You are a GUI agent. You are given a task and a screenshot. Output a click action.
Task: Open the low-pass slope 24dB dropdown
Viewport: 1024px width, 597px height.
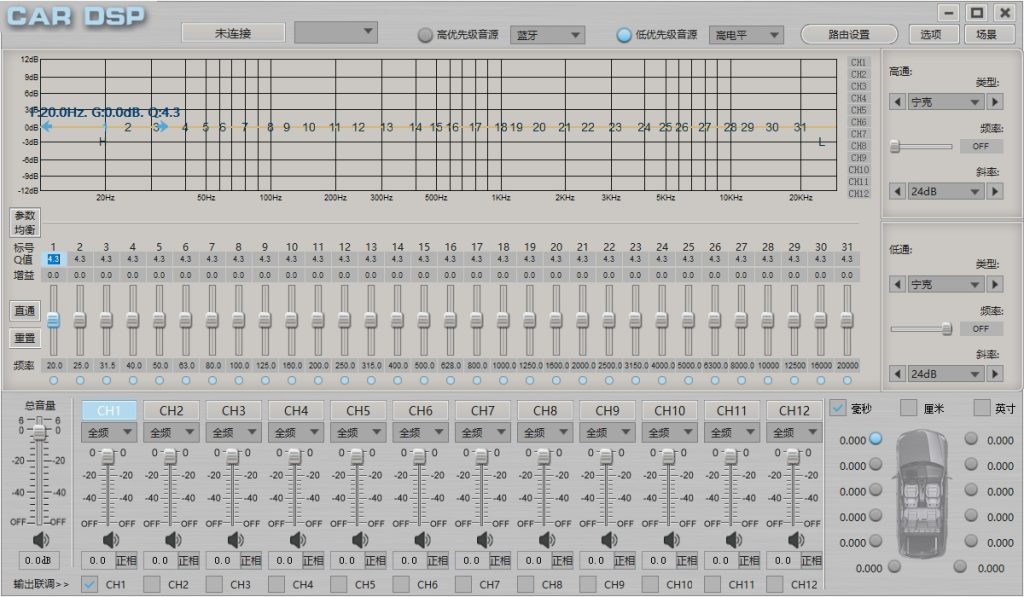pyautogui.click(x=946, y=374)
